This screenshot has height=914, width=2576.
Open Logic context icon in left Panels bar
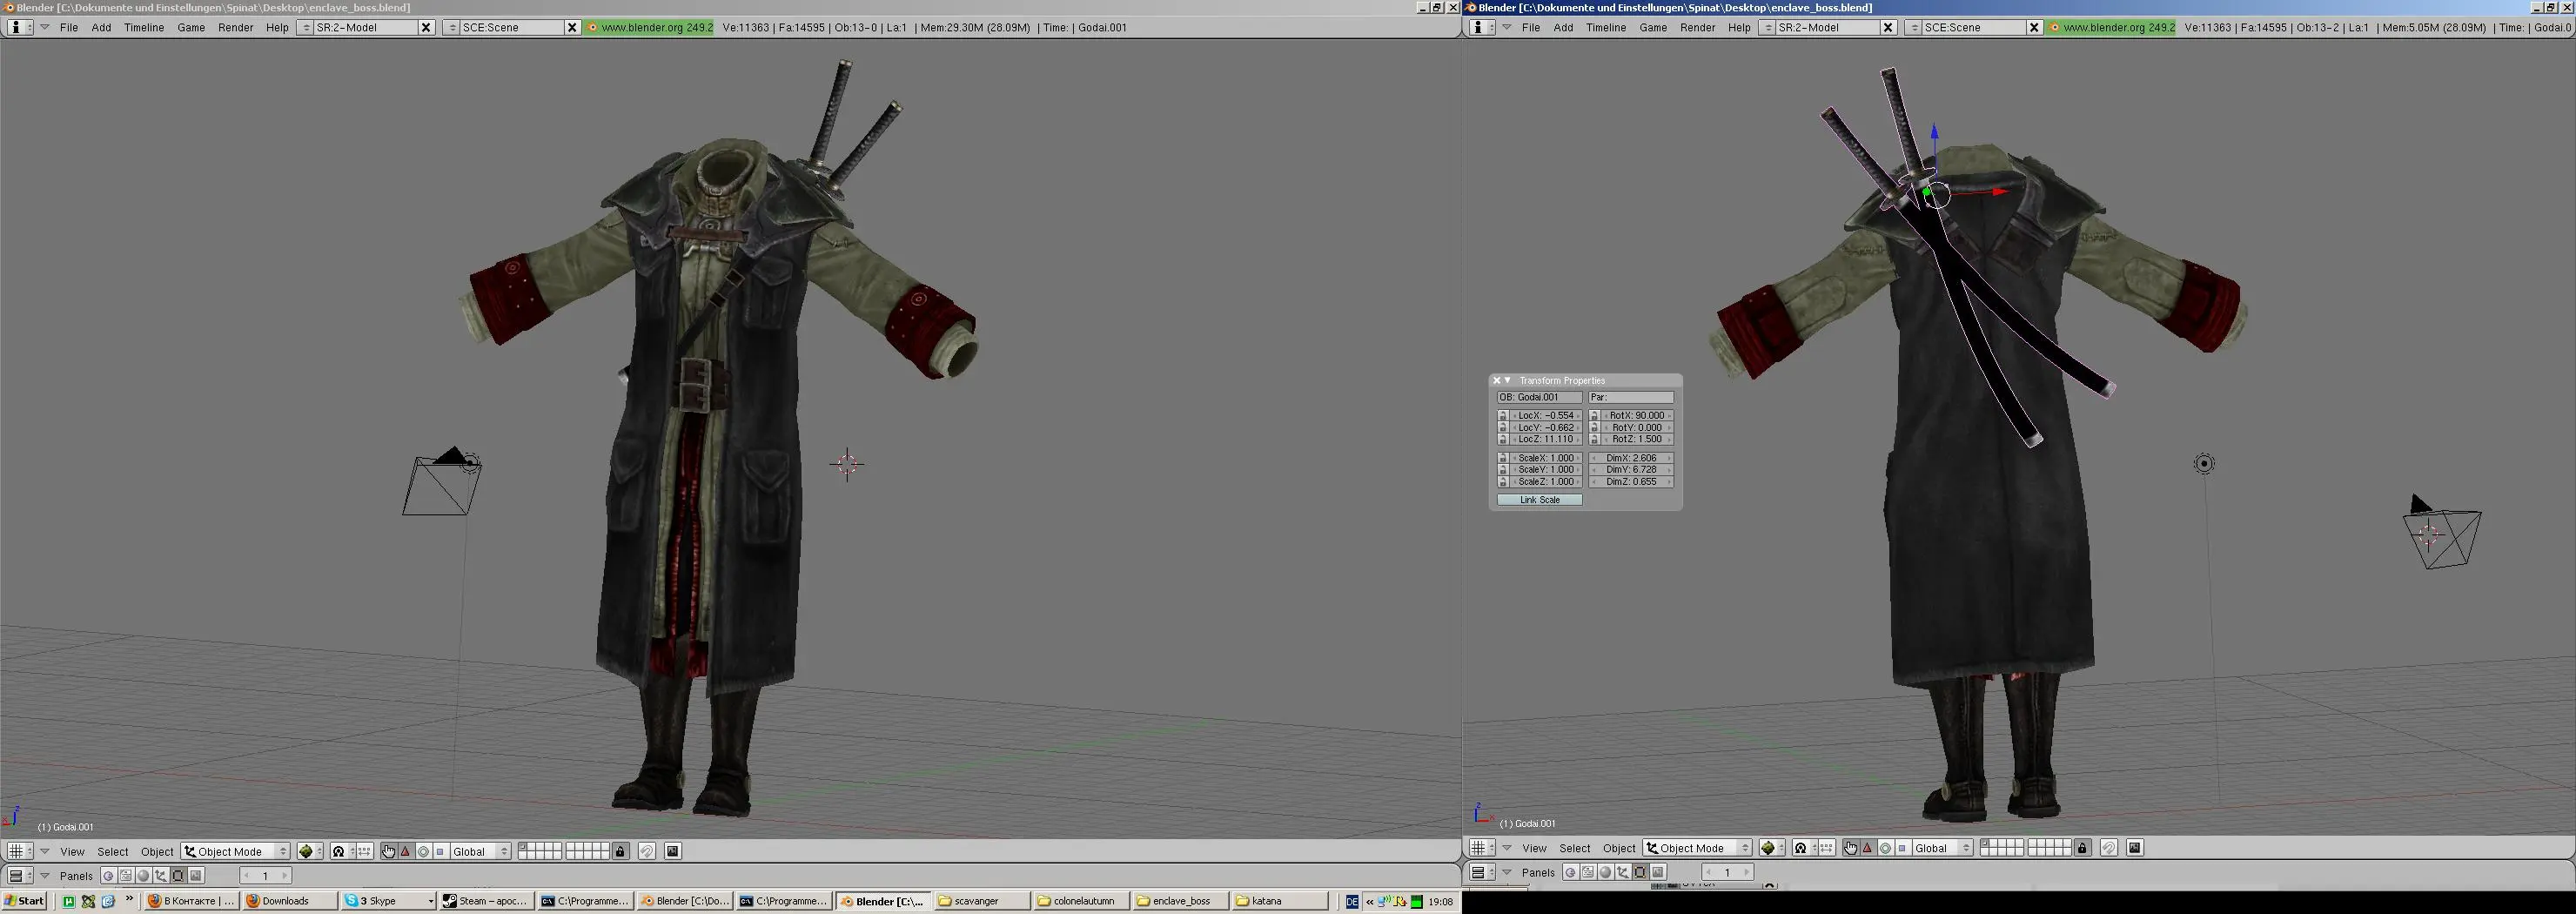(109, 876)
